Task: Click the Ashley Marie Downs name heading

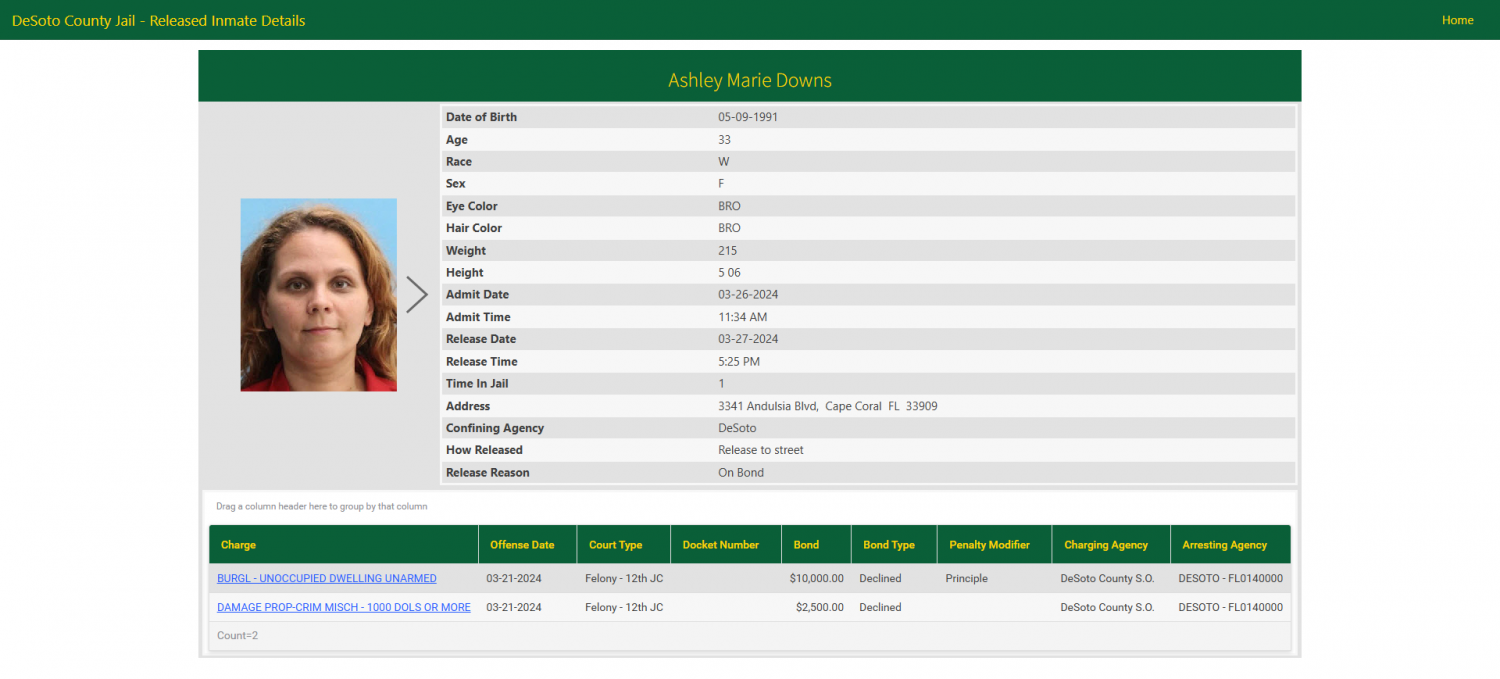Action: [750, 80]
